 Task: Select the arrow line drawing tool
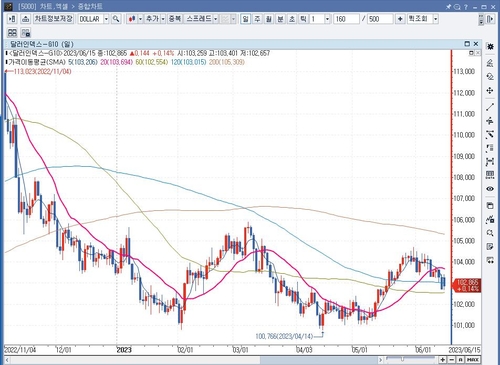point(490,135)
